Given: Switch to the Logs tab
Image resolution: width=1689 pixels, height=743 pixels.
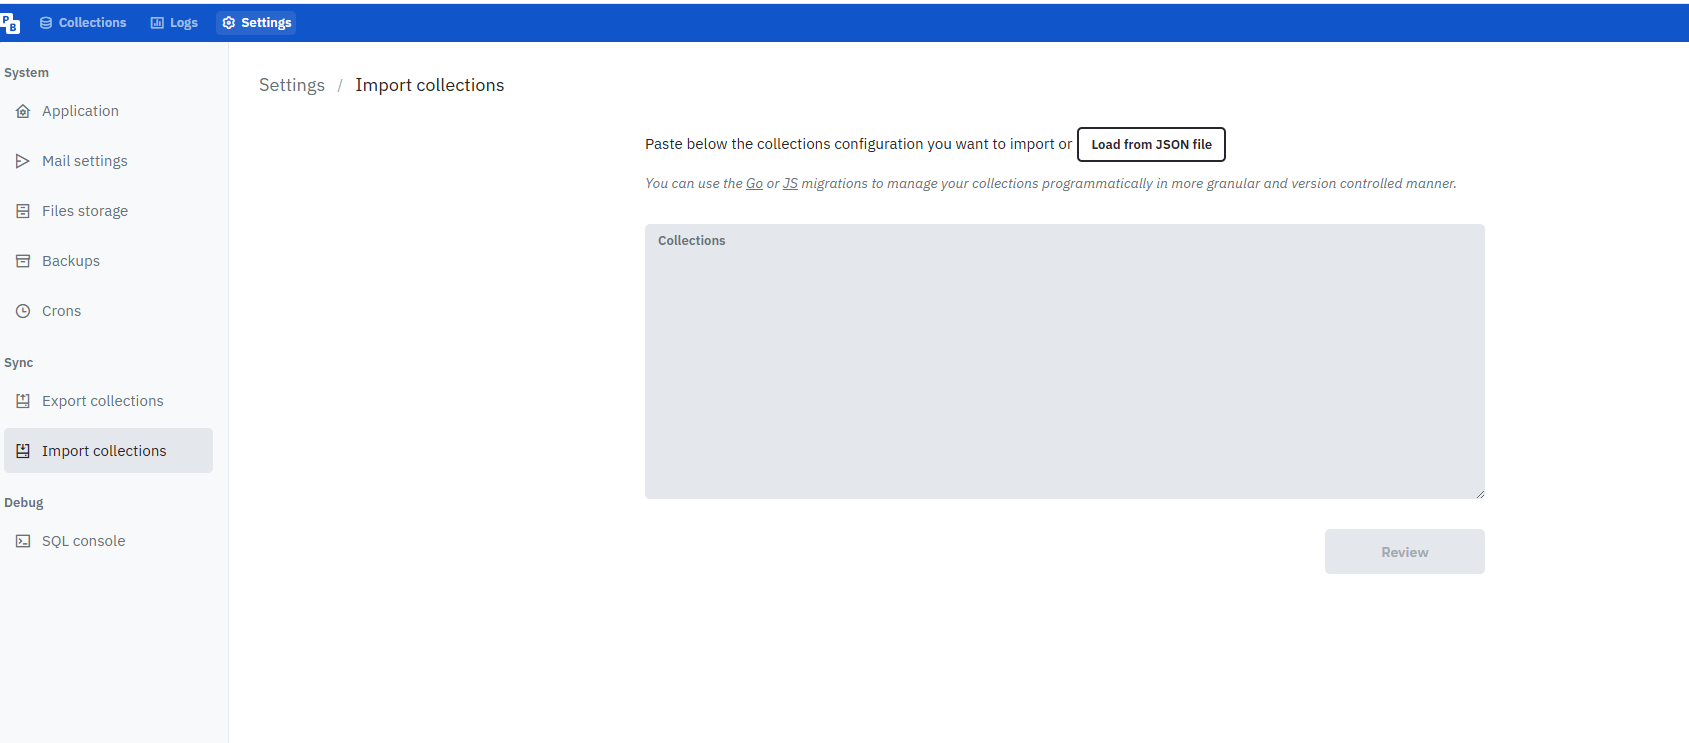Looking at the screenshot, I should click(x=174, y=23).
